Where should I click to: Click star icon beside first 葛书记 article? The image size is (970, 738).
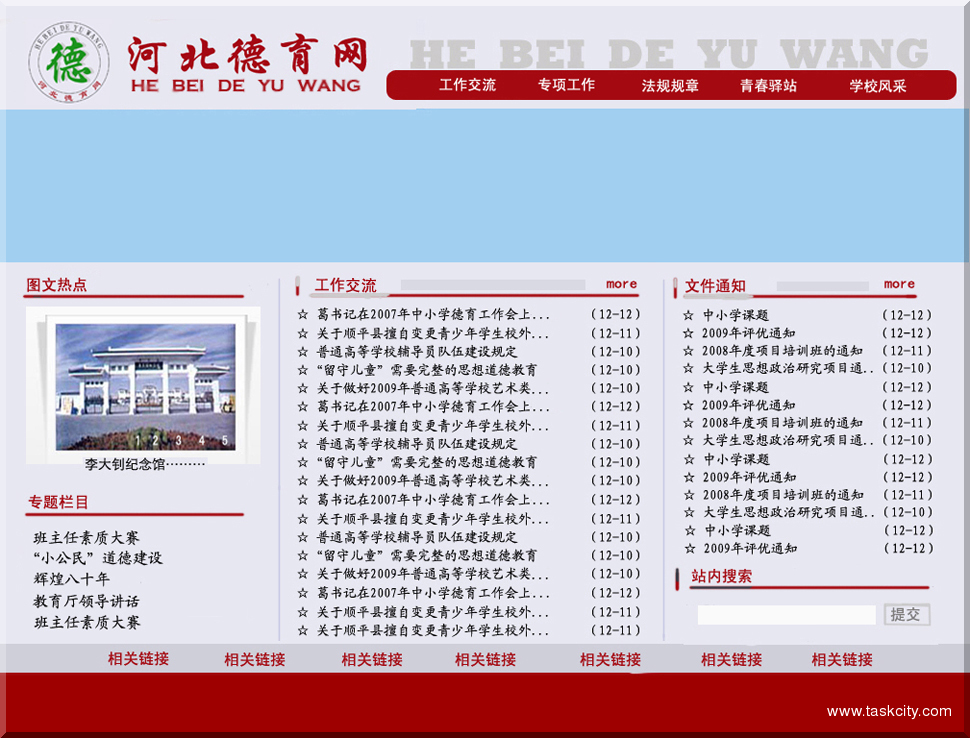click(304, 312)
